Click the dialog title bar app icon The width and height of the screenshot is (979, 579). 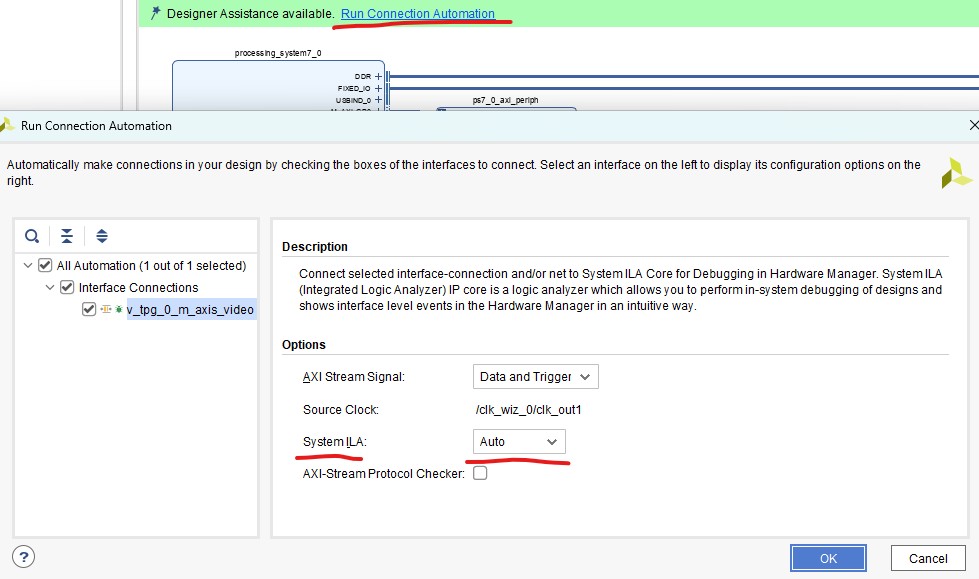pyautogui.click(x=8, y=126)
